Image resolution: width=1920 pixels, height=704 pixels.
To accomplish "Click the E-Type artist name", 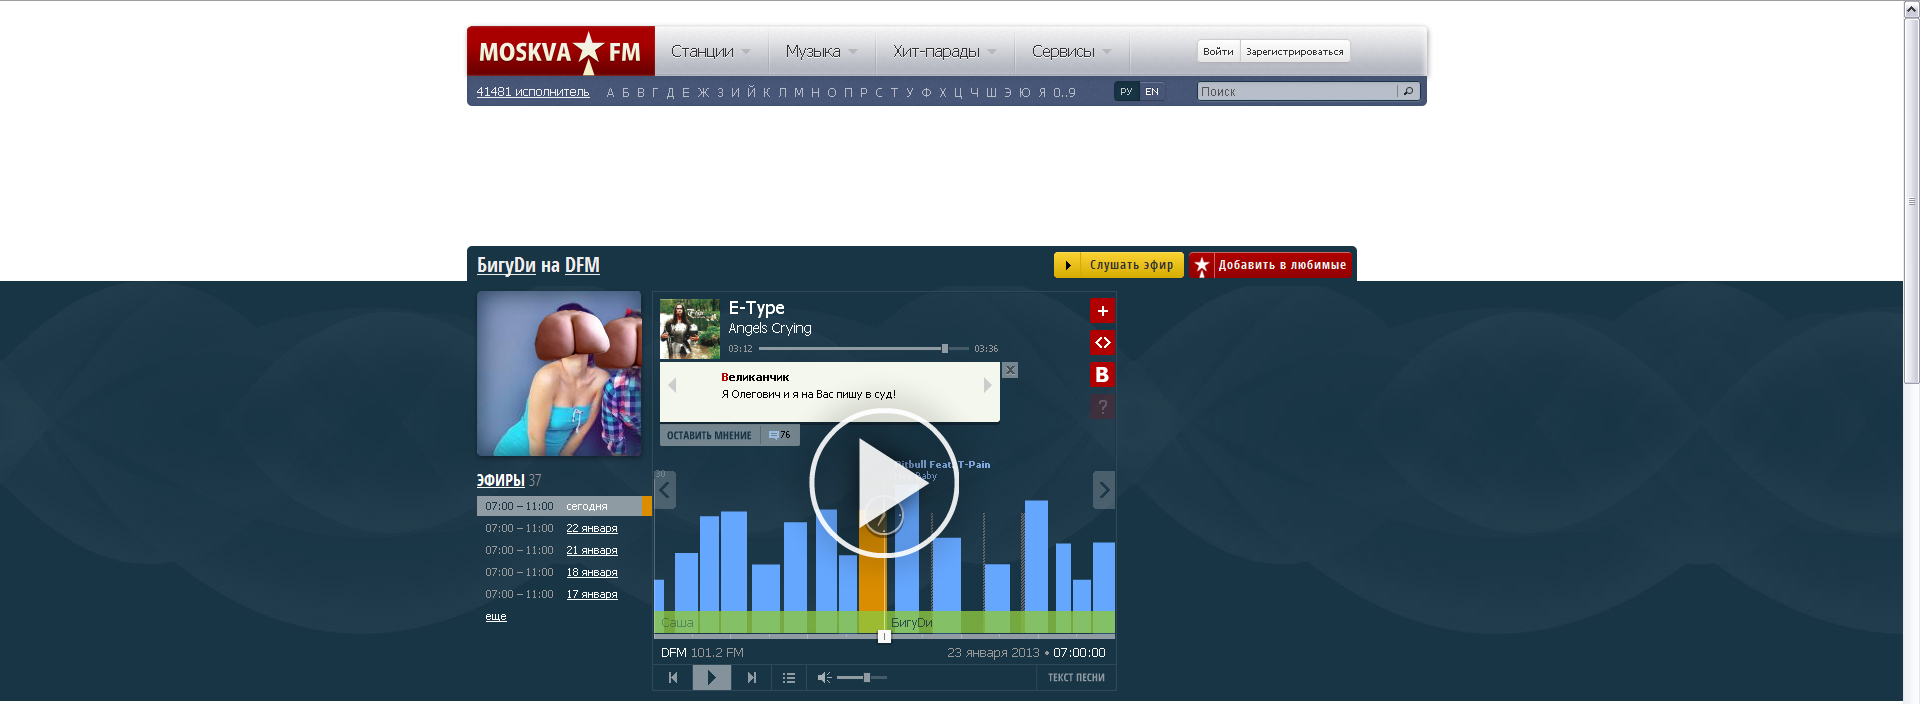I will (x=756, y=308).
